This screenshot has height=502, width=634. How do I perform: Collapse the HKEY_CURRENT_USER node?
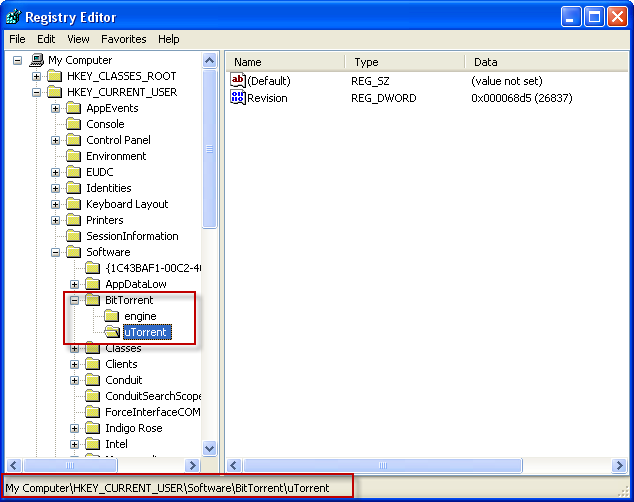pos(36,93)
